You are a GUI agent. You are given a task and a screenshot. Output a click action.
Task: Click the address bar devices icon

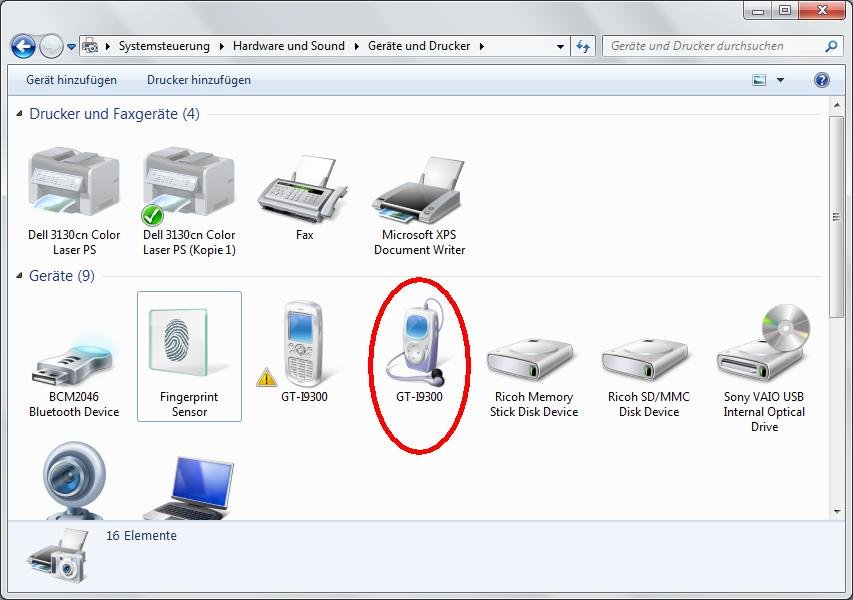tap(90, 46)
